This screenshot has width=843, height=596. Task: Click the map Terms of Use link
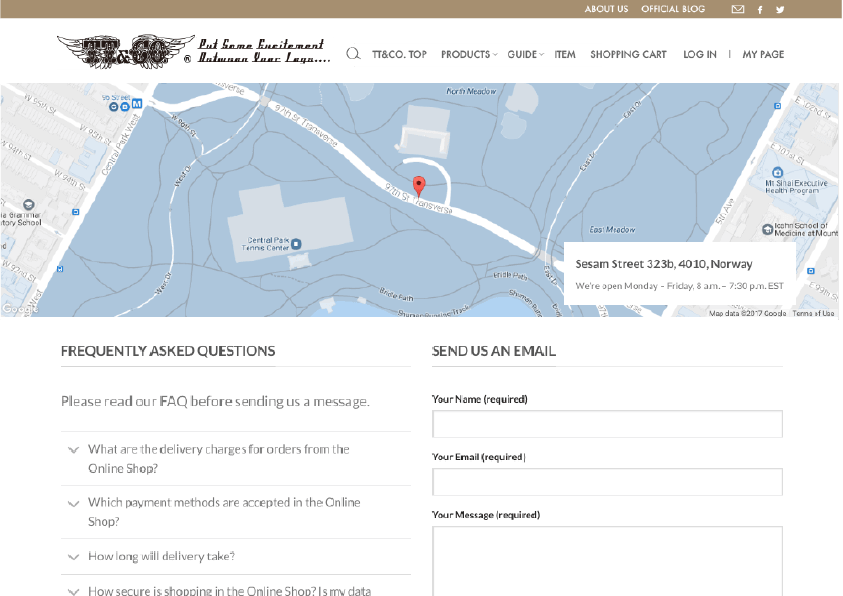click(813, 313)
